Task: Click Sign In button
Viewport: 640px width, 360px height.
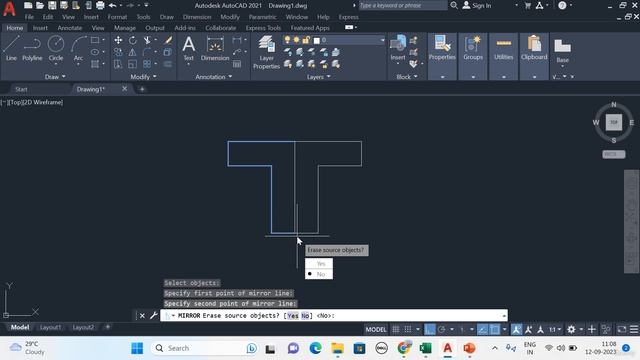Action: [x=477, y=6]
